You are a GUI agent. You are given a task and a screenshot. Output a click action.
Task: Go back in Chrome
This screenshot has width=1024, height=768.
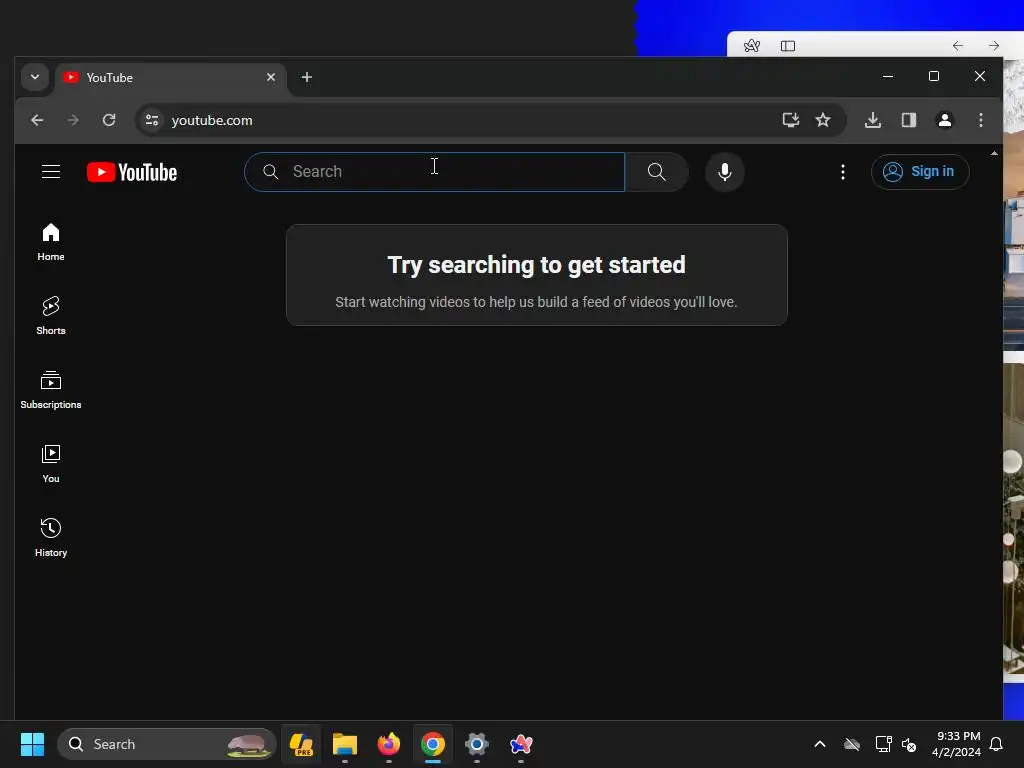[x=37, y=120]
